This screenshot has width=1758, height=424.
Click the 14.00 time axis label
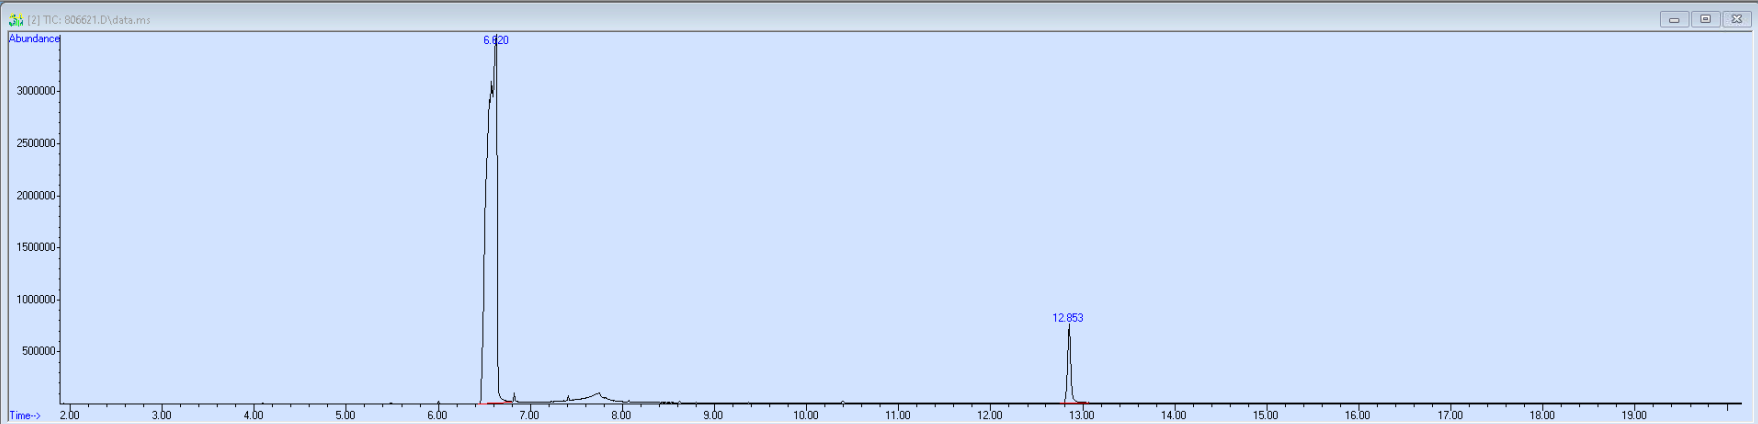1174,415
